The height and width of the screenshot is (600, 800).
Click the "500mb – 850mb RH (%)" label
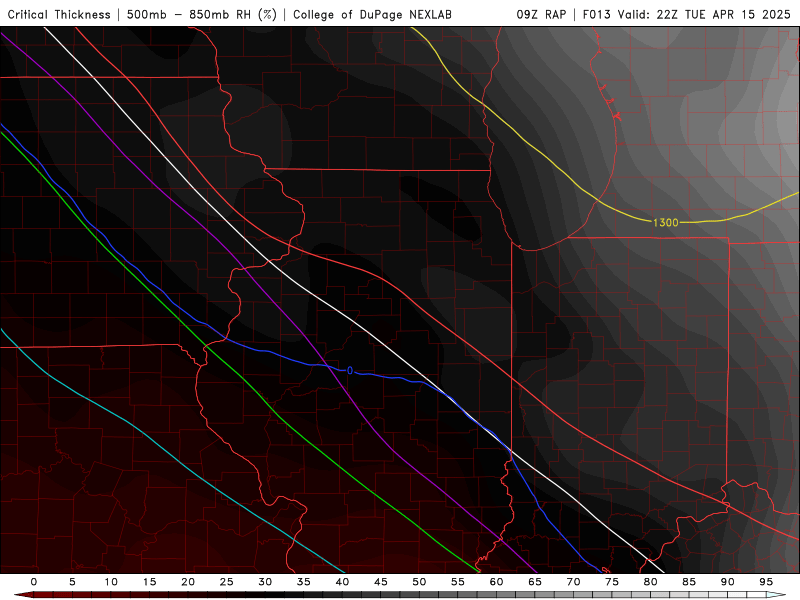tap(202, 14)
